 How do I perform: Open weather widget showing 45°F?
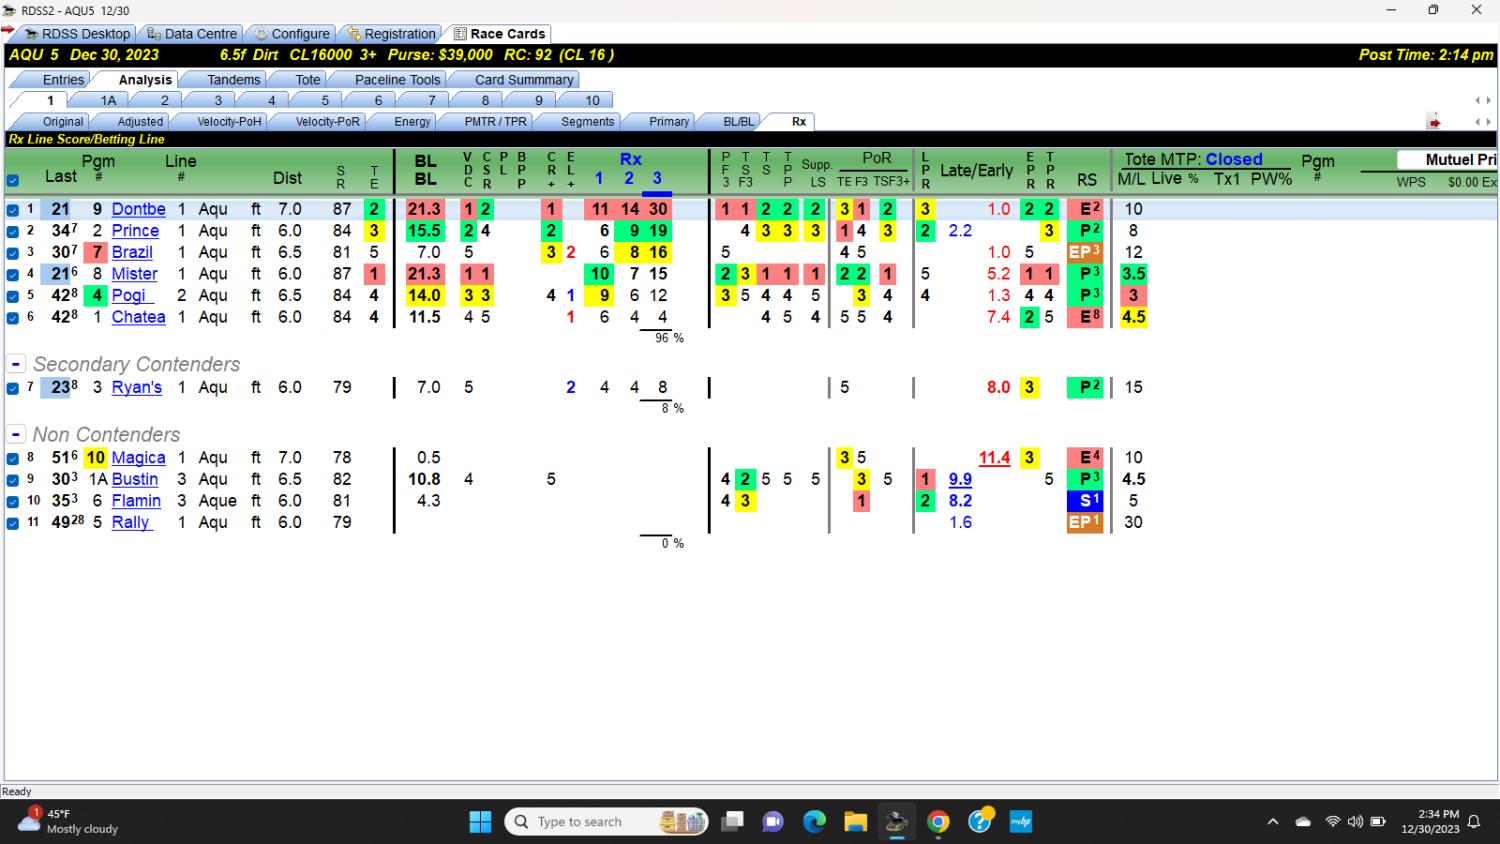pos(68,821)
